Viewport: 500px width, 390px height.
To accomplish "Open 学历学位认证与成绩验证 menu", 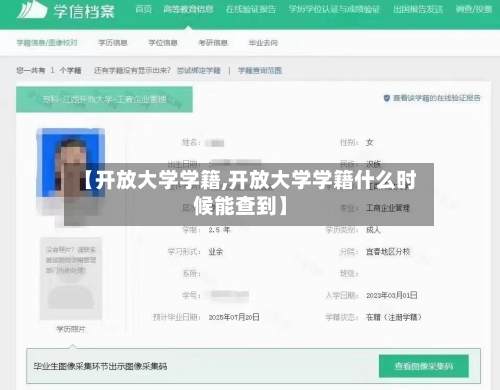I will (x=334, y=9).
